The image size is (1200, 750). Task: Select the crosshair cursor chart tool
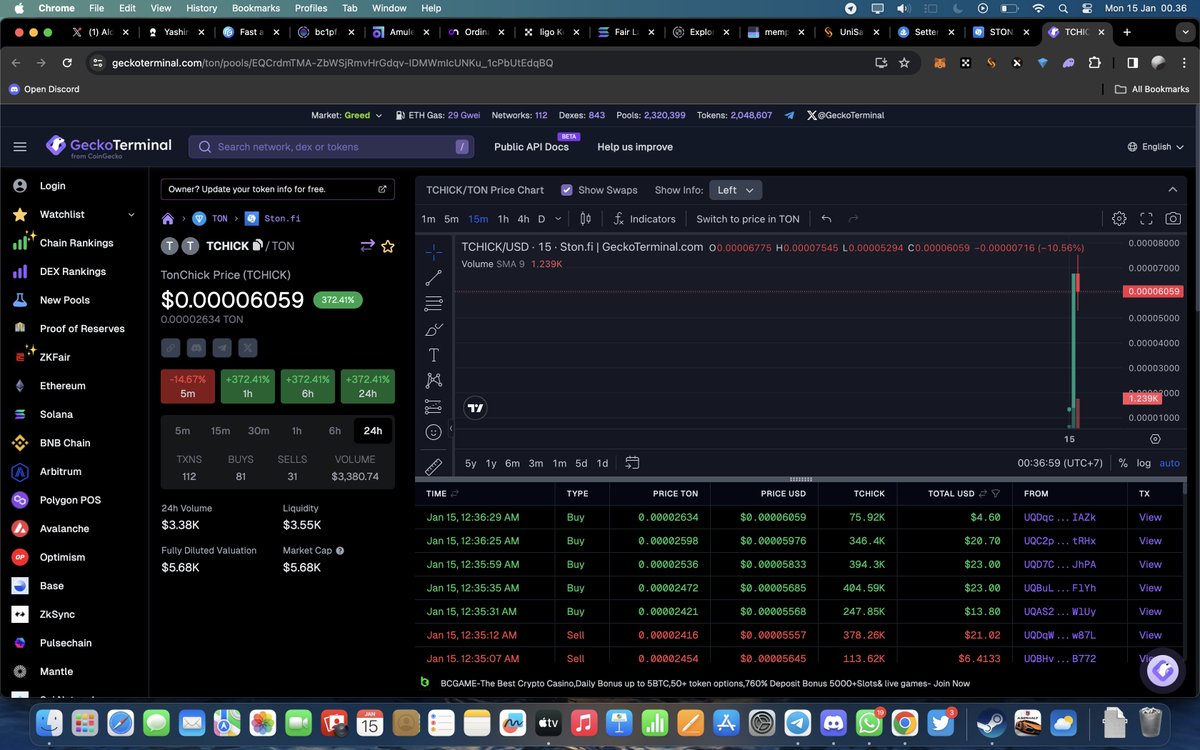pos(433,252)
